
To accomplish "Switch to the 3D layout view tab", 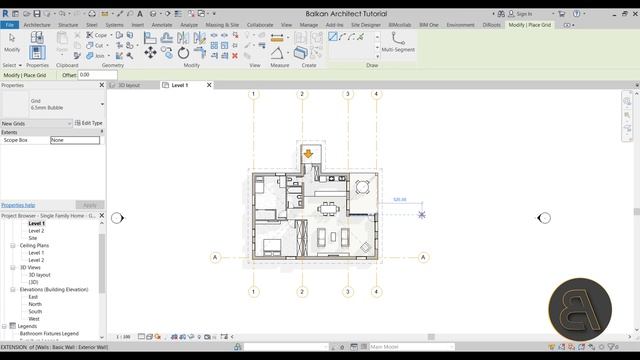I will click(x=129, y=85).
